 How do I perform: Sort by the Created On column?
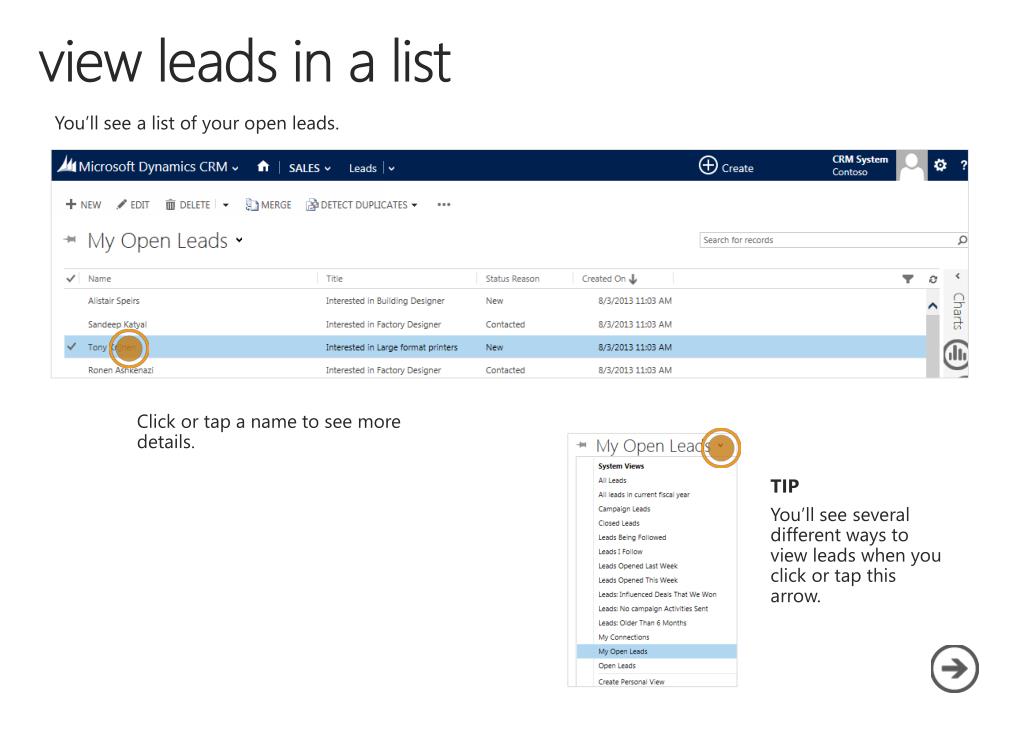(x=609, y=279)
